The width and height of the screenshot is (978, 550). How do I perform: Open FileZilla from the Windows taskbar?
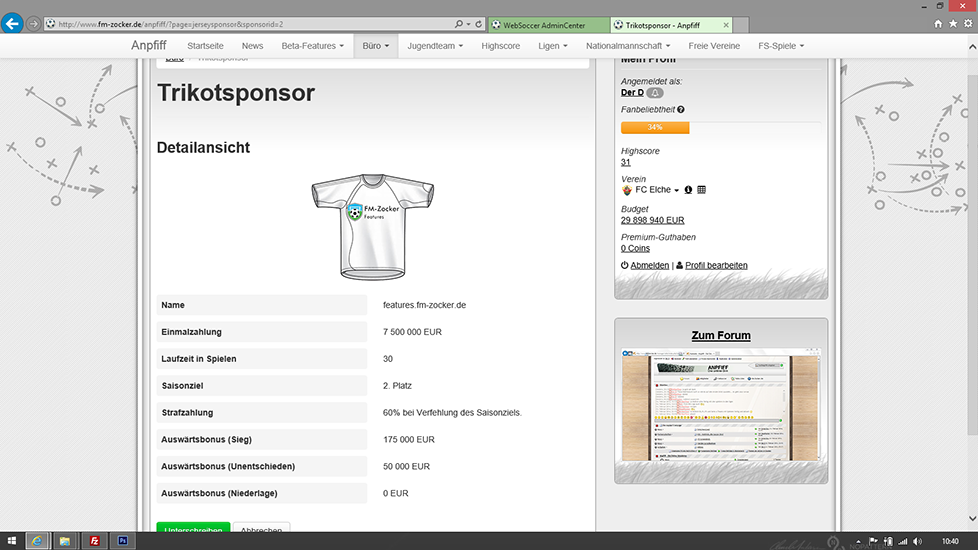(x=94, y=541)
